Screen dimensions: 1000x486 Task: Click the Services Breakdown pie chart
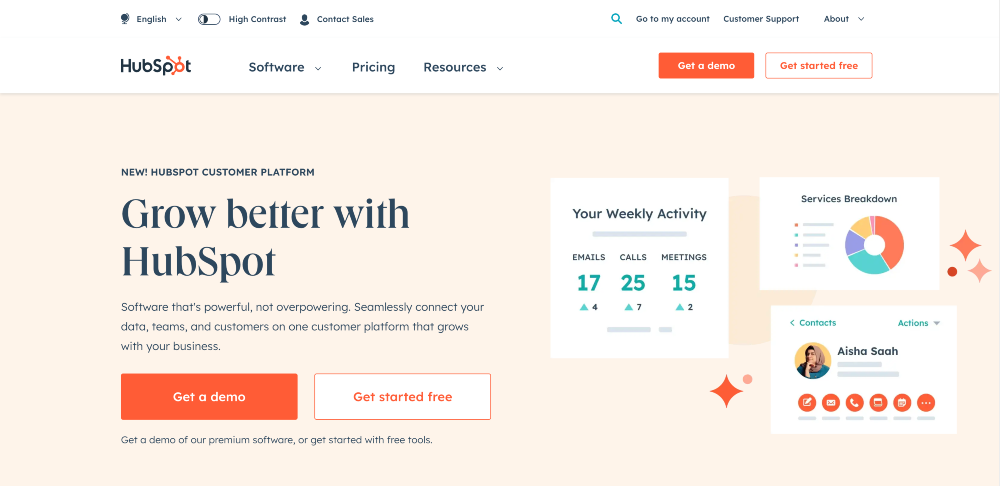tap(874, 245)
